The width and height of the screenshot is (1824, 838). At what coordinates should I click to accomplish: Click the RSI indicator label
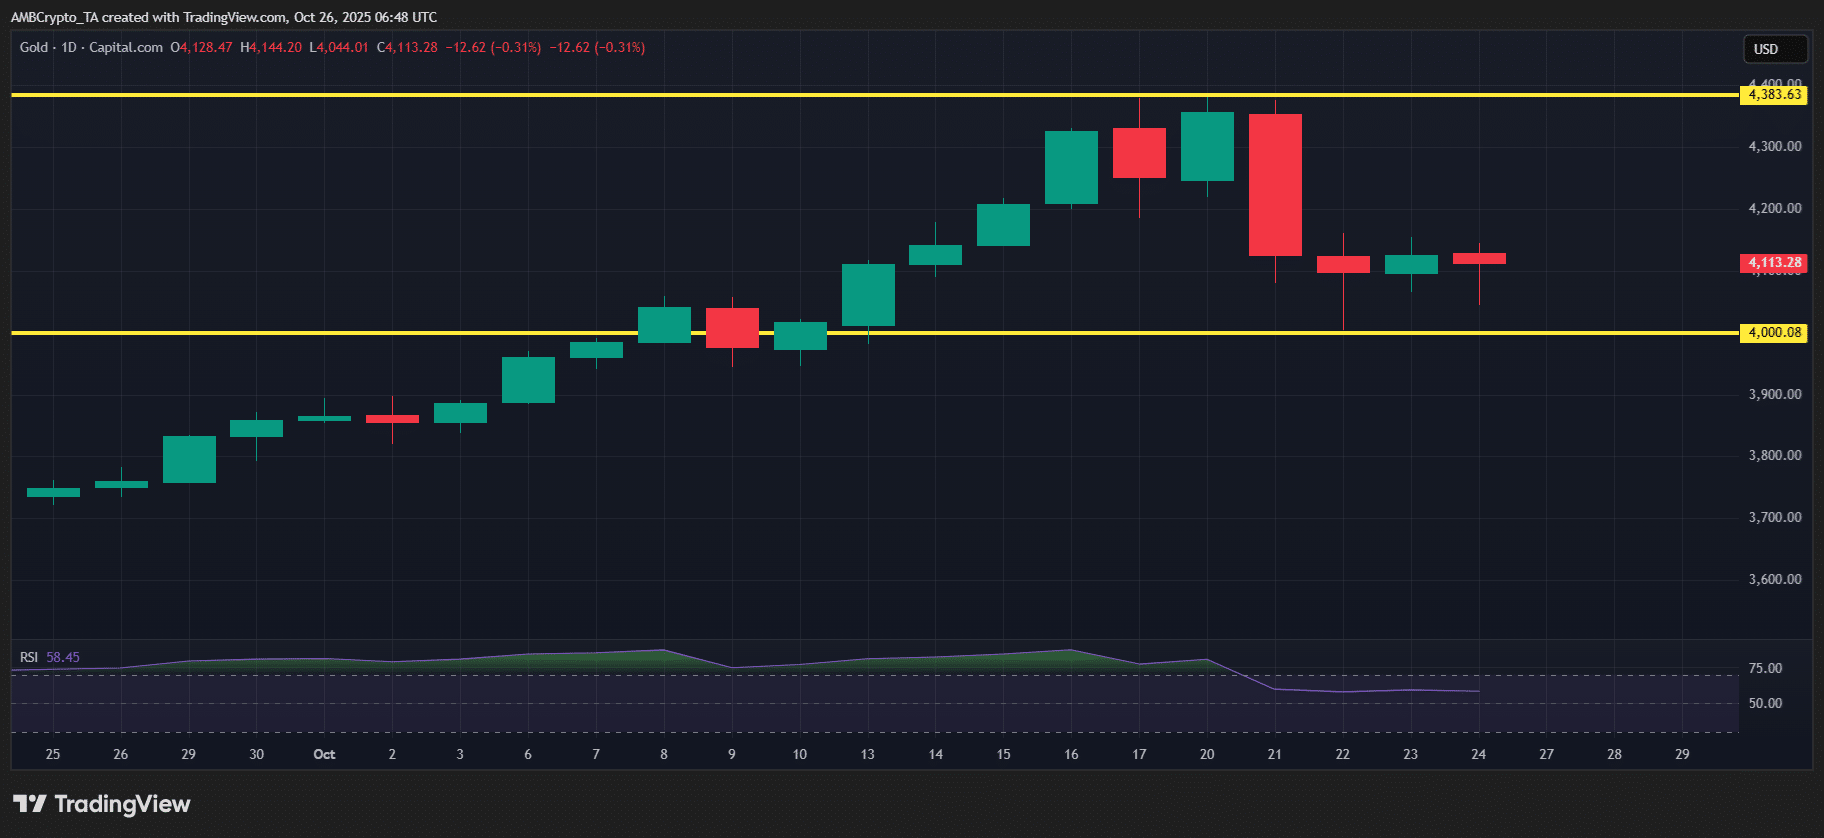click(x=29, y=657)
